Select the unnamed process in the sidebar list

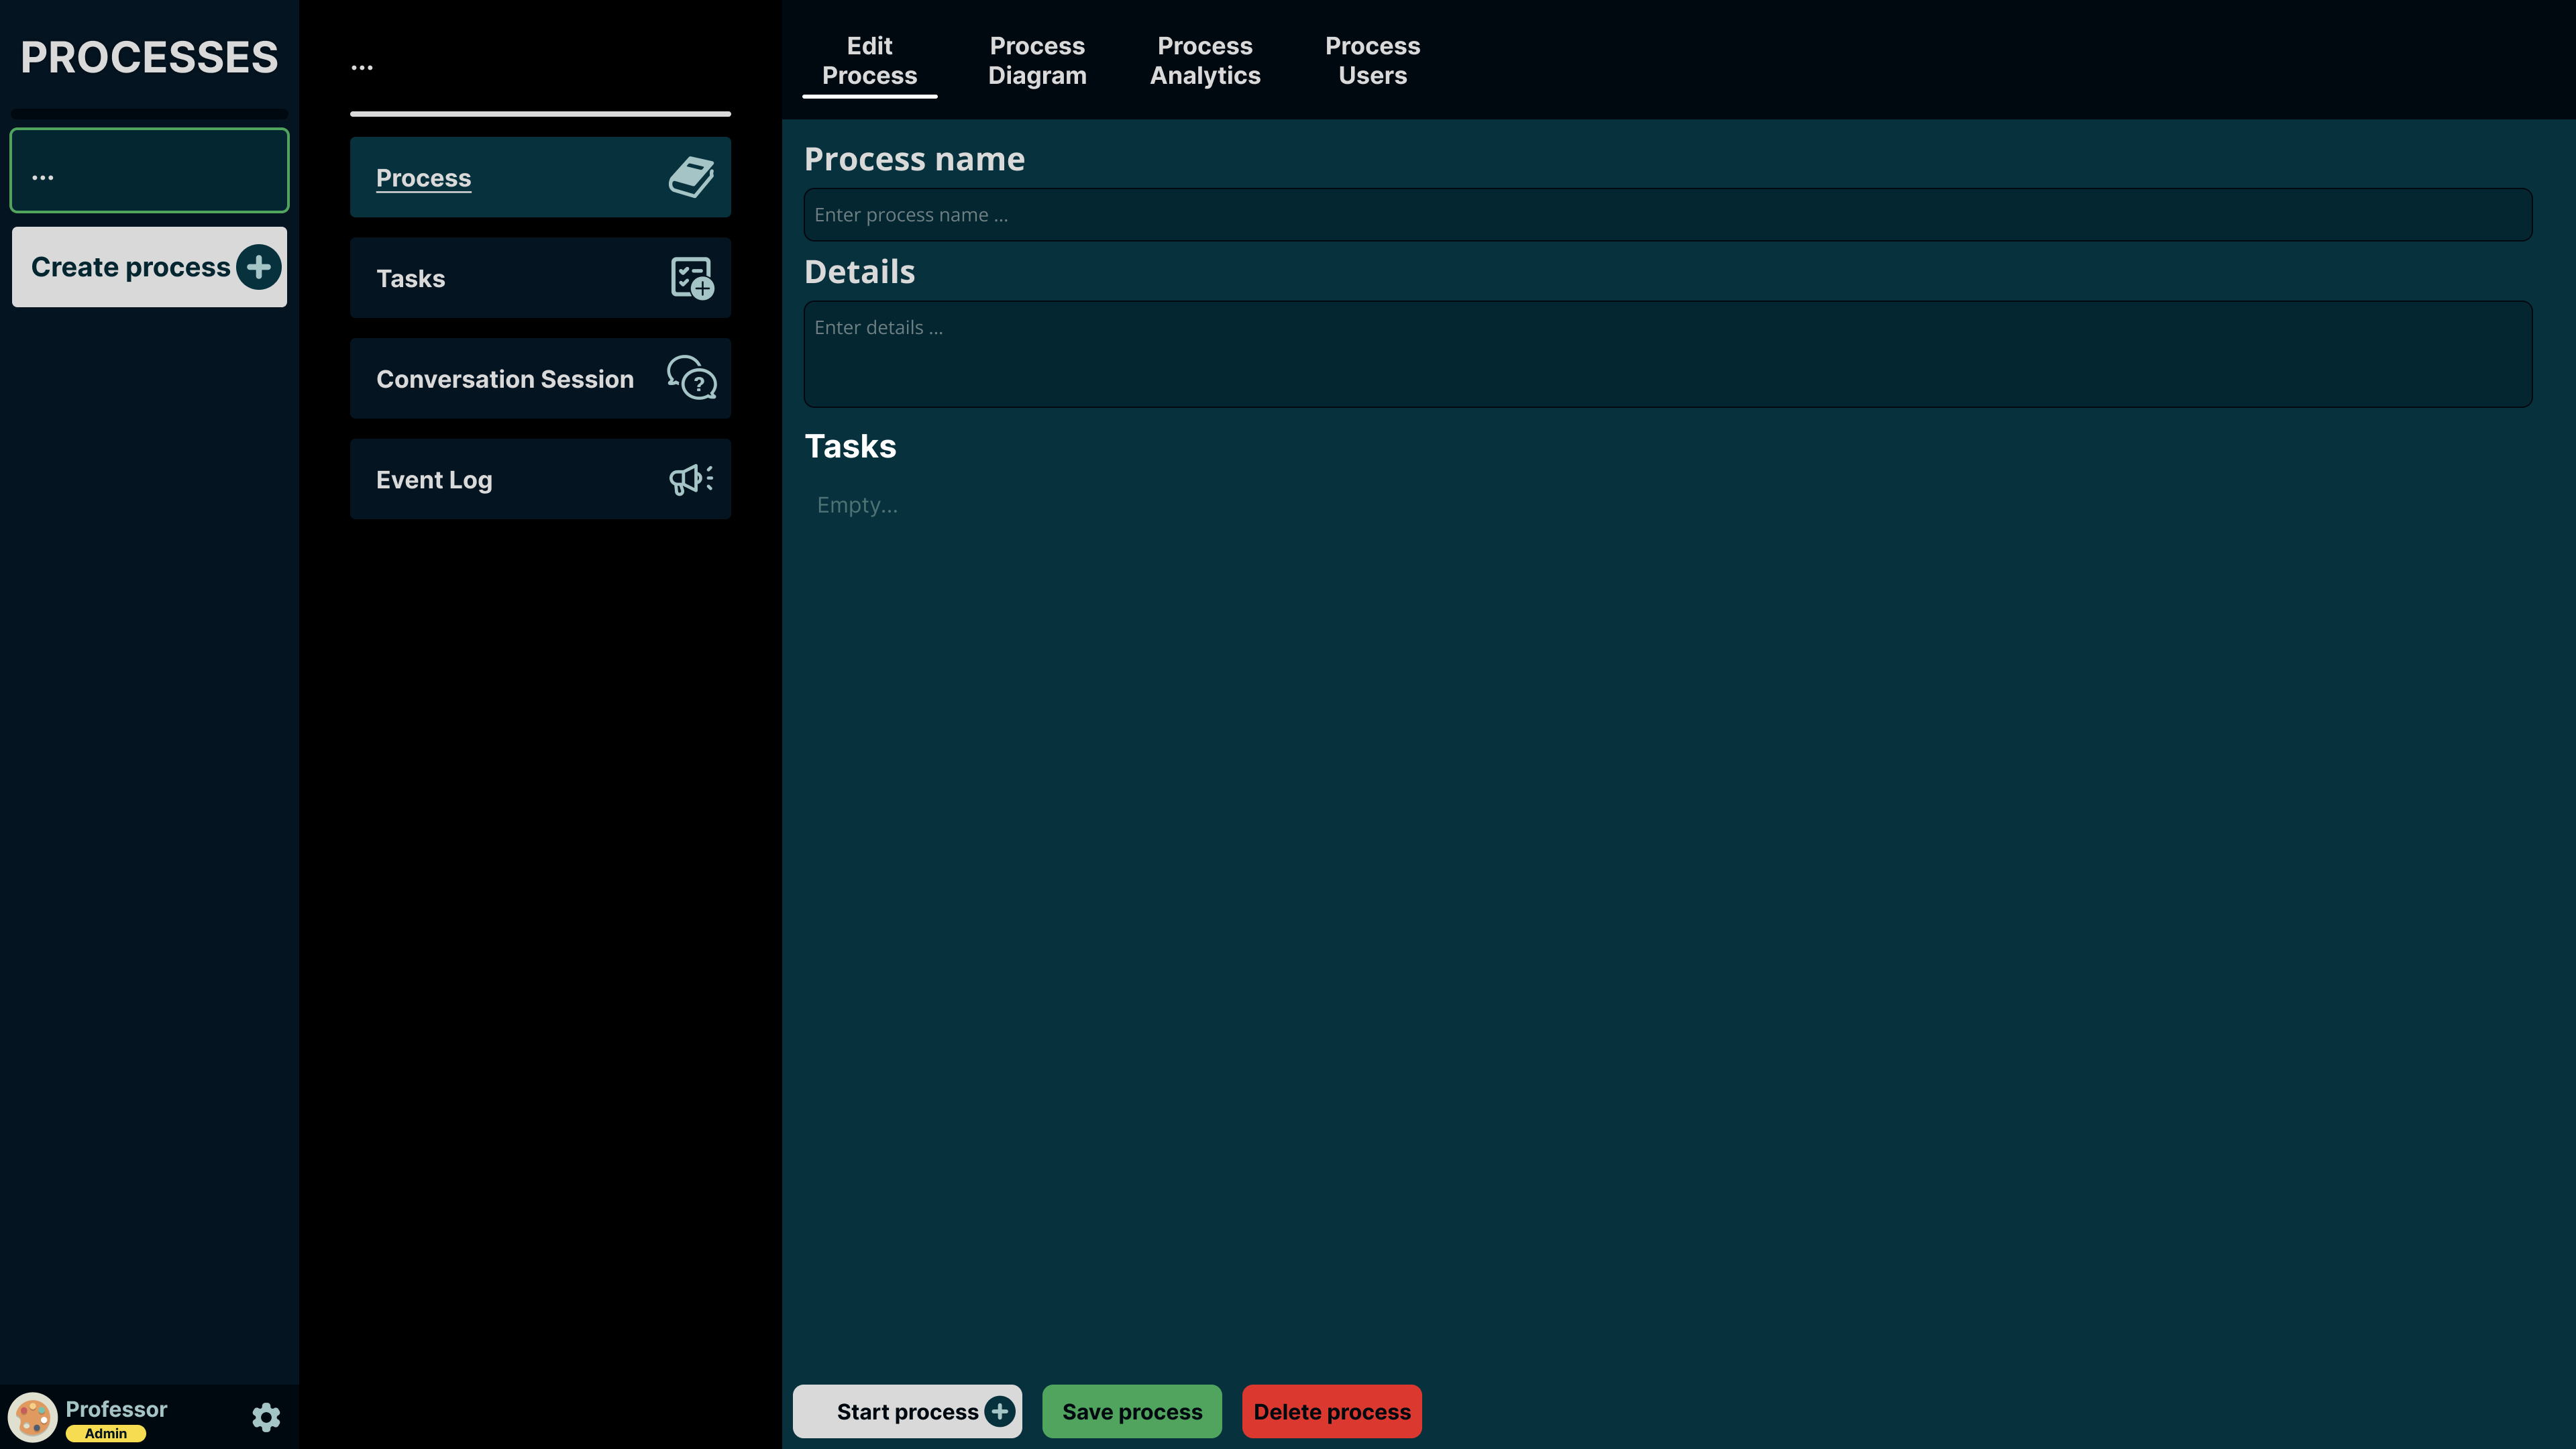click(x=150, y=170)
